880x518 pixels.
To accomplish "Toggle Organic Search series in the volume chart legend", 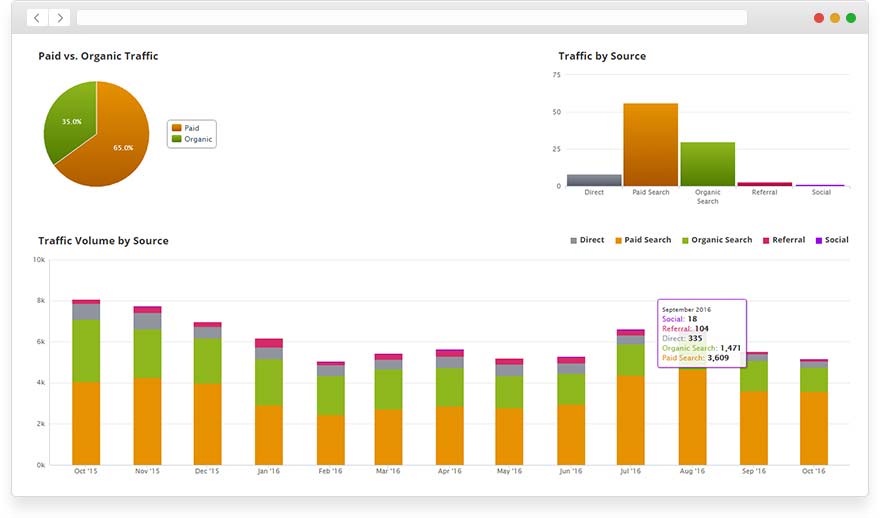I will point(716,240).
